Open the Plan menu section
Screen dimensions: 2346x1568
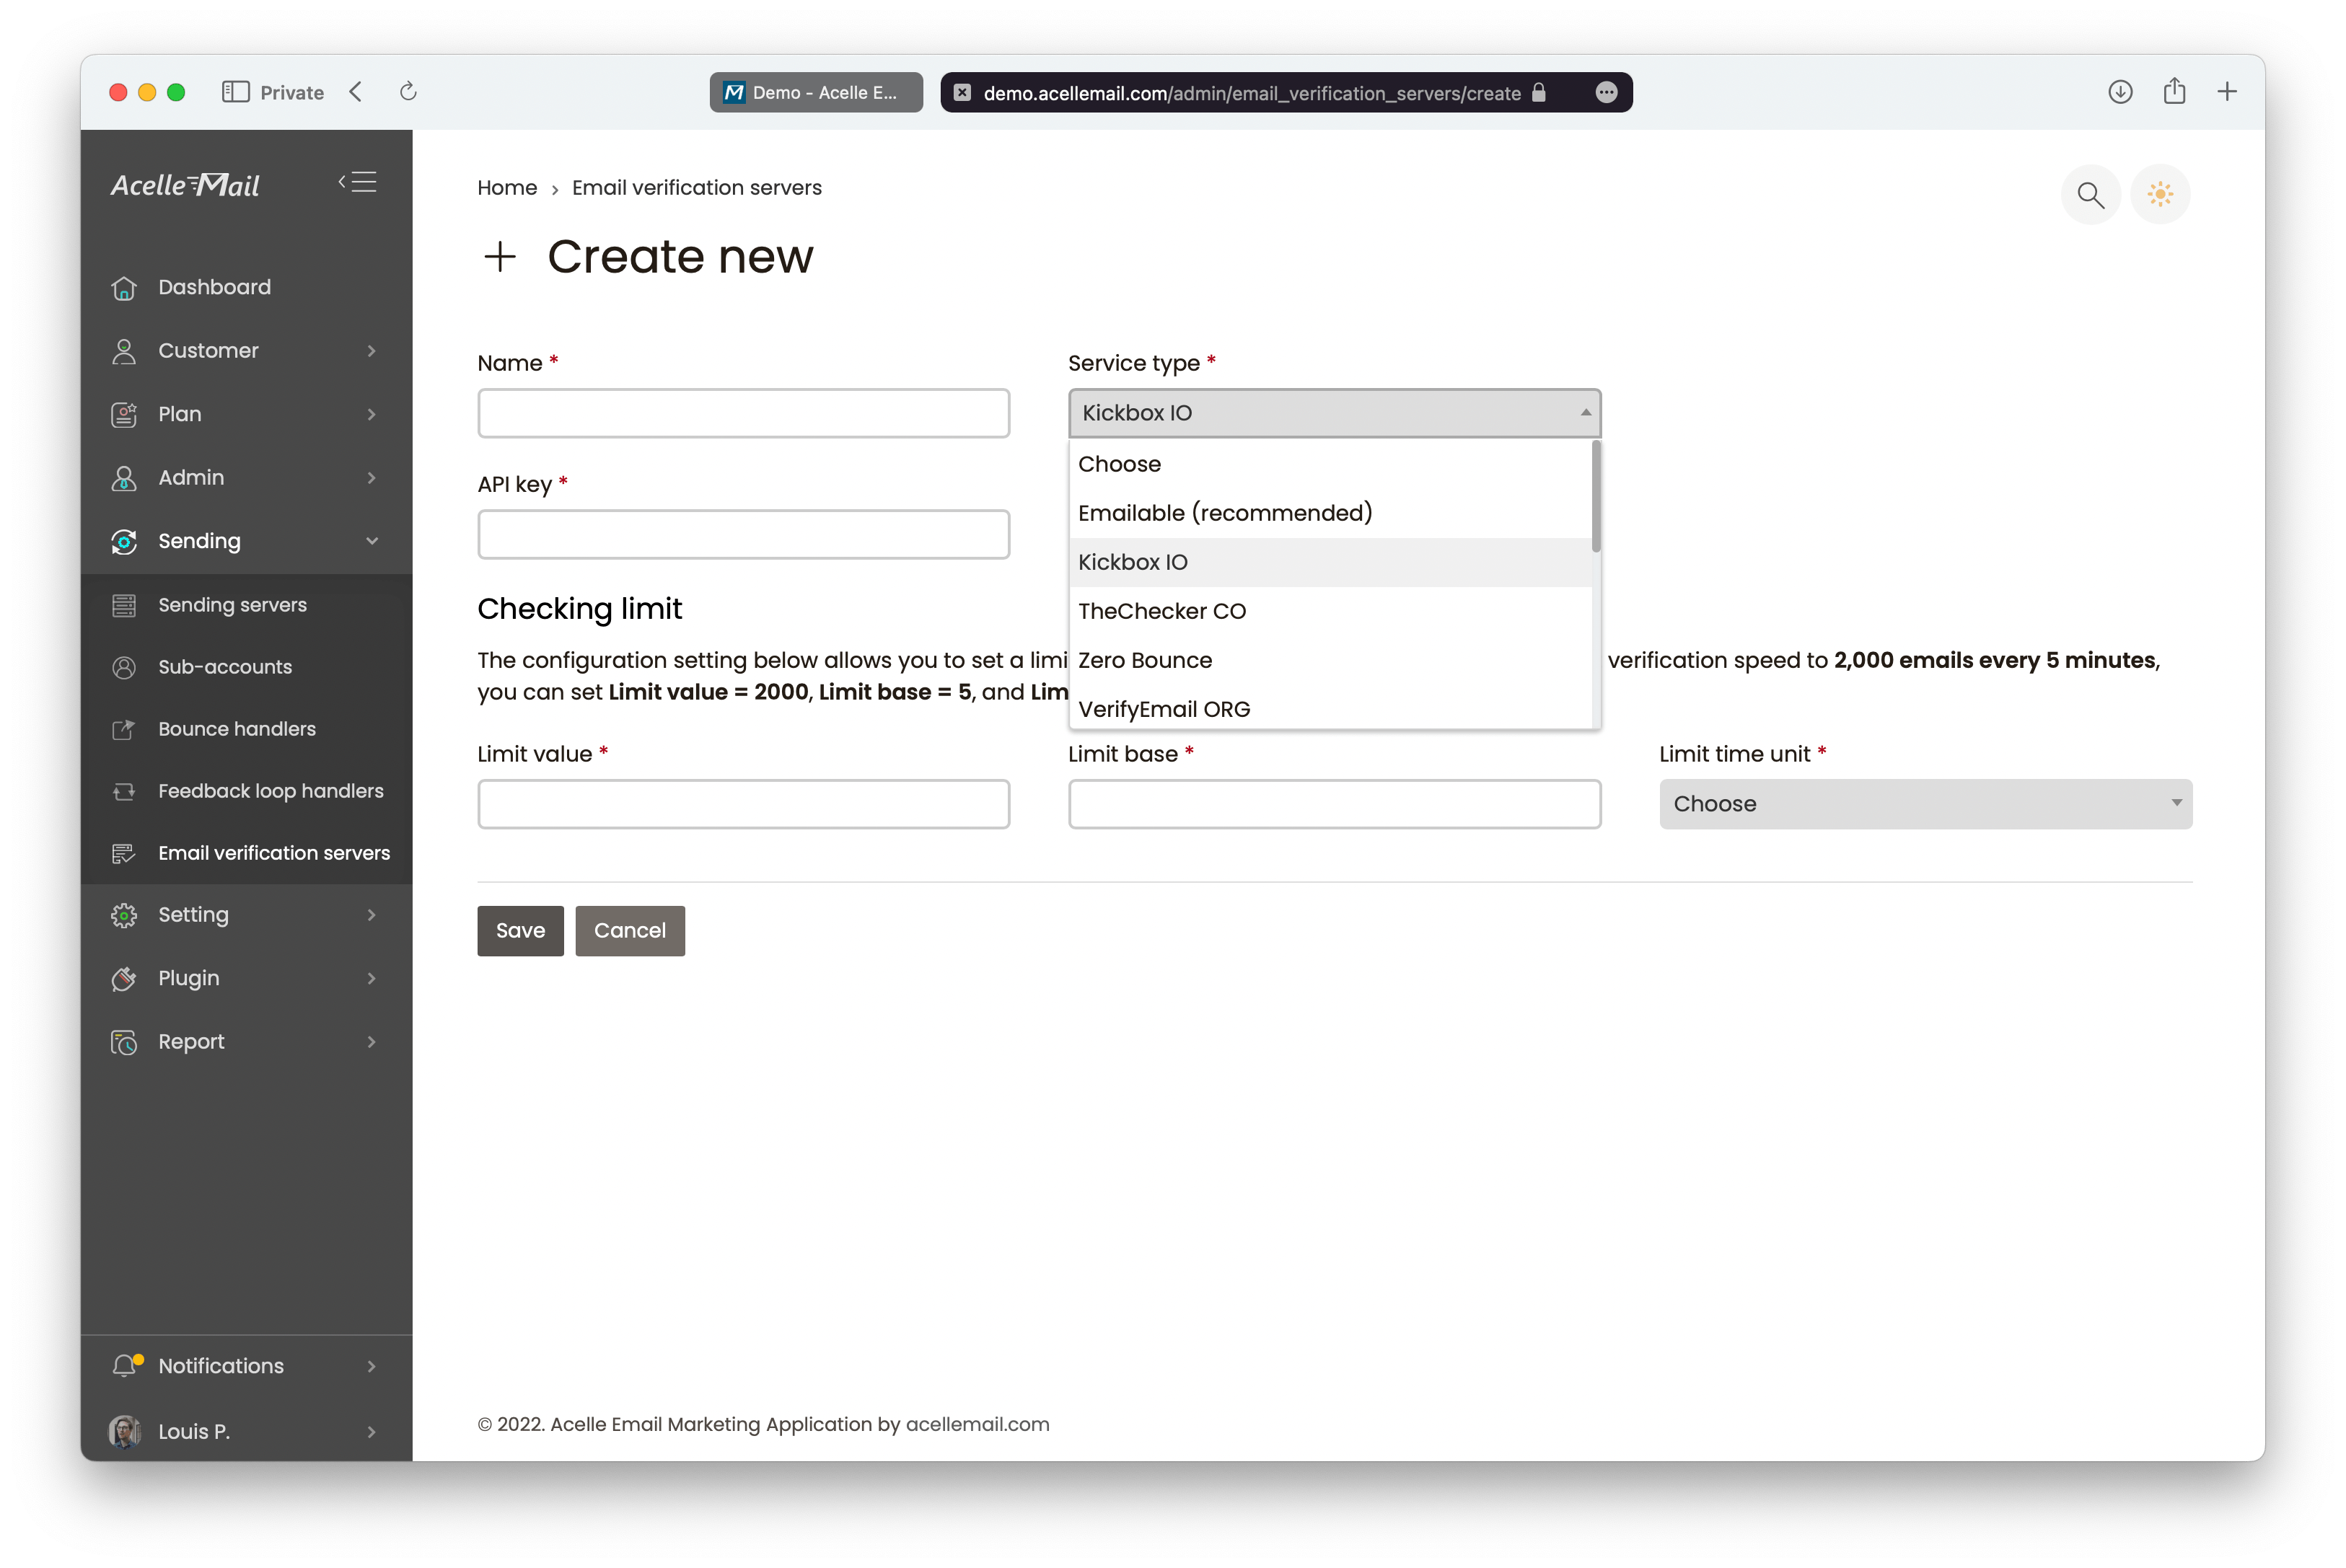coord(247,415)
